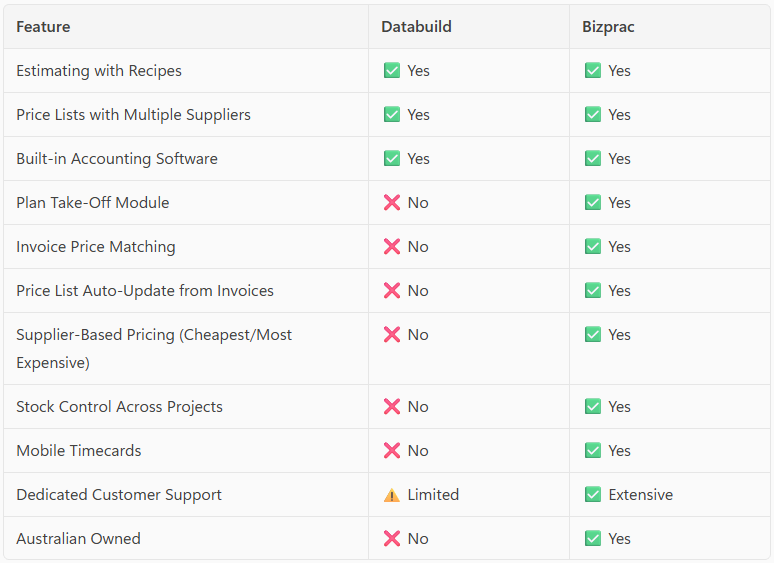Click Databuild check icon for Price Lists row

(x=392, y=114)
